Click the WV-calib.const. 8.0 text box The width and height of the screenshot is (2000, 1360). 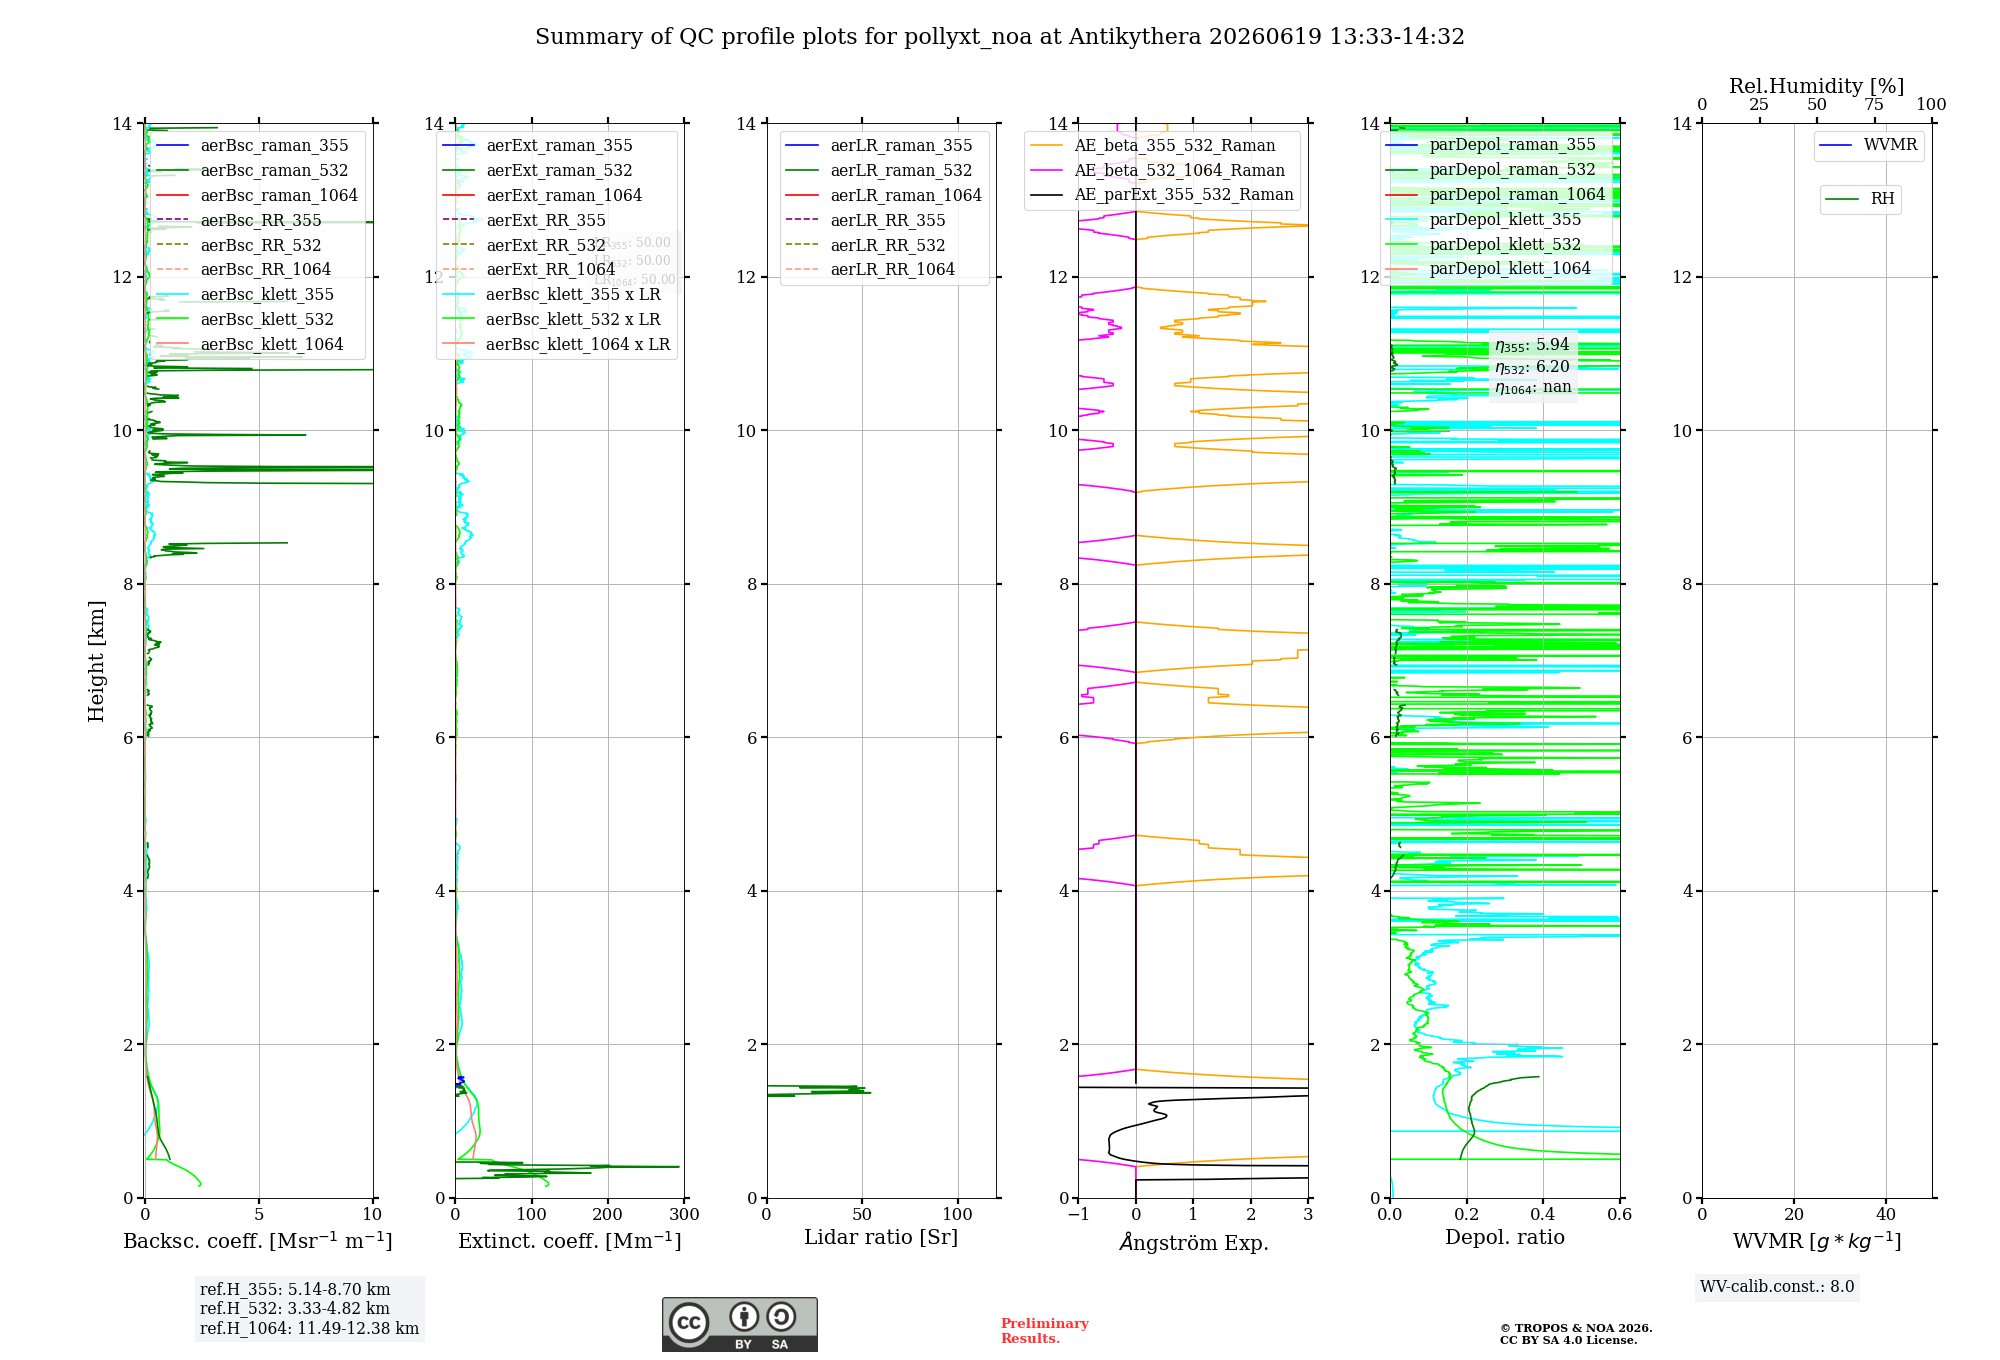tap(1777, 1287)
